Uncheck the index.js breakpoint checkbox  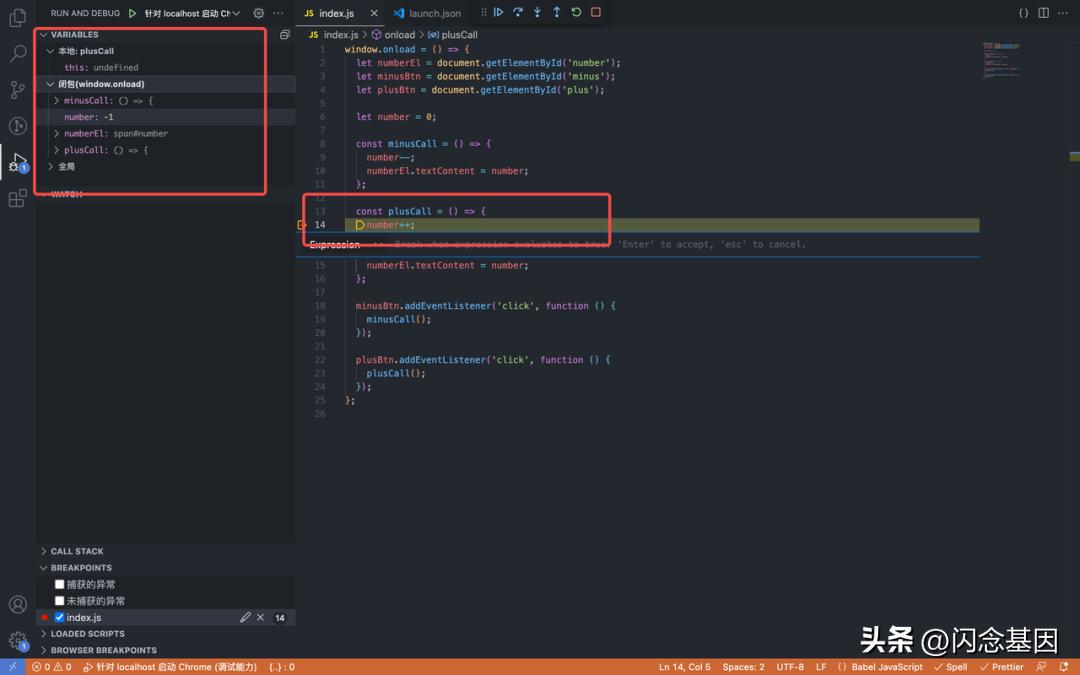pyautogui.click(x=59, y=618)
